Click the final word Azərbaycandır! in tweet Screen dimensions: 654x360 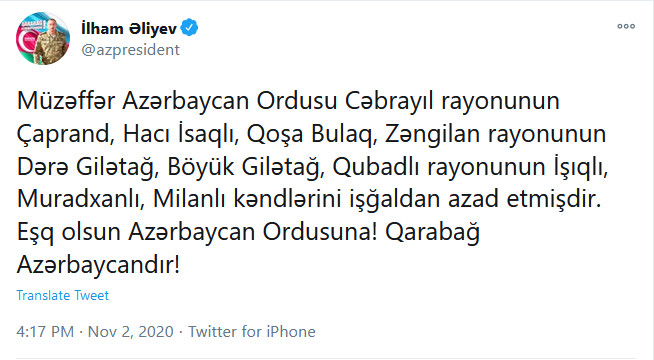(x=98, y=265)
